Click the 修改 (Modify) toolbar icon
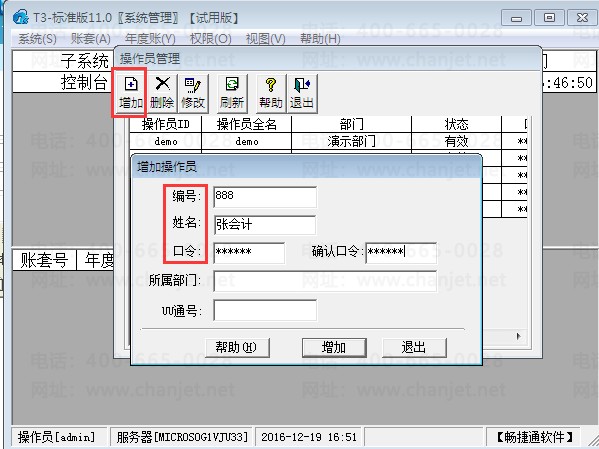The image size is (599, 449). [193, 93]
